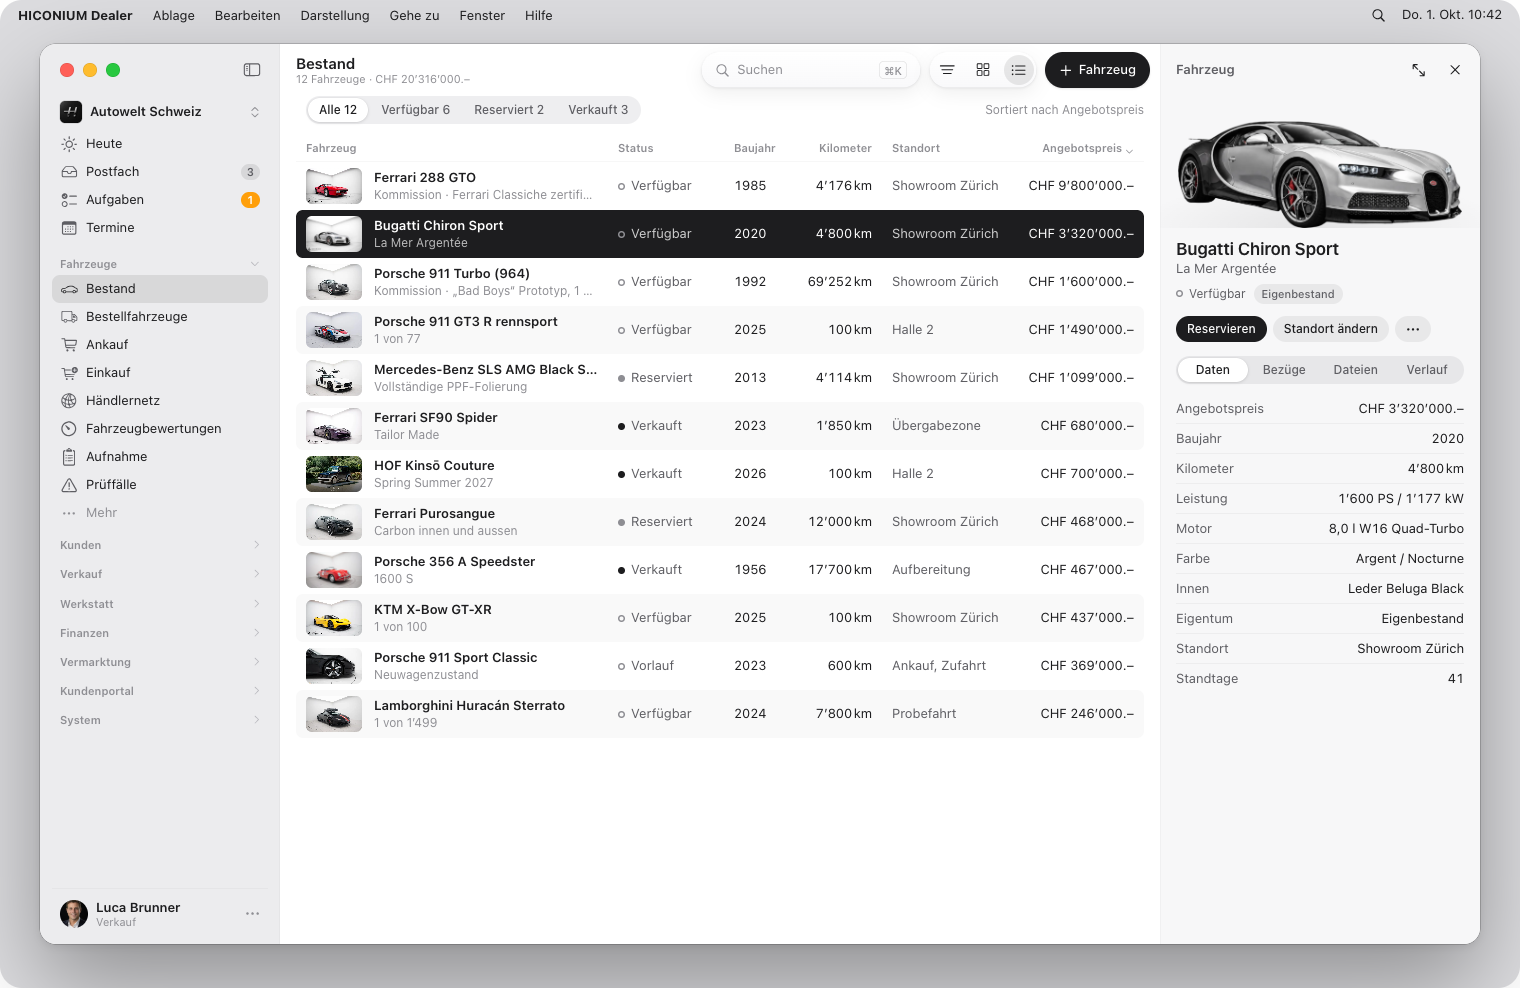Filter by Verkauft 3
1520x988 pixels.
point(598,110)
